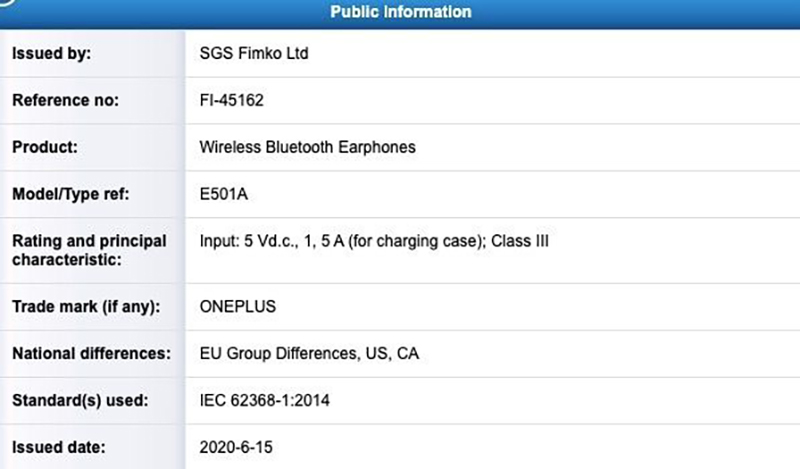Click the SGS Fimko Ltd value
800x469 pixels.
pyautogui.click(x=254, y=54)
